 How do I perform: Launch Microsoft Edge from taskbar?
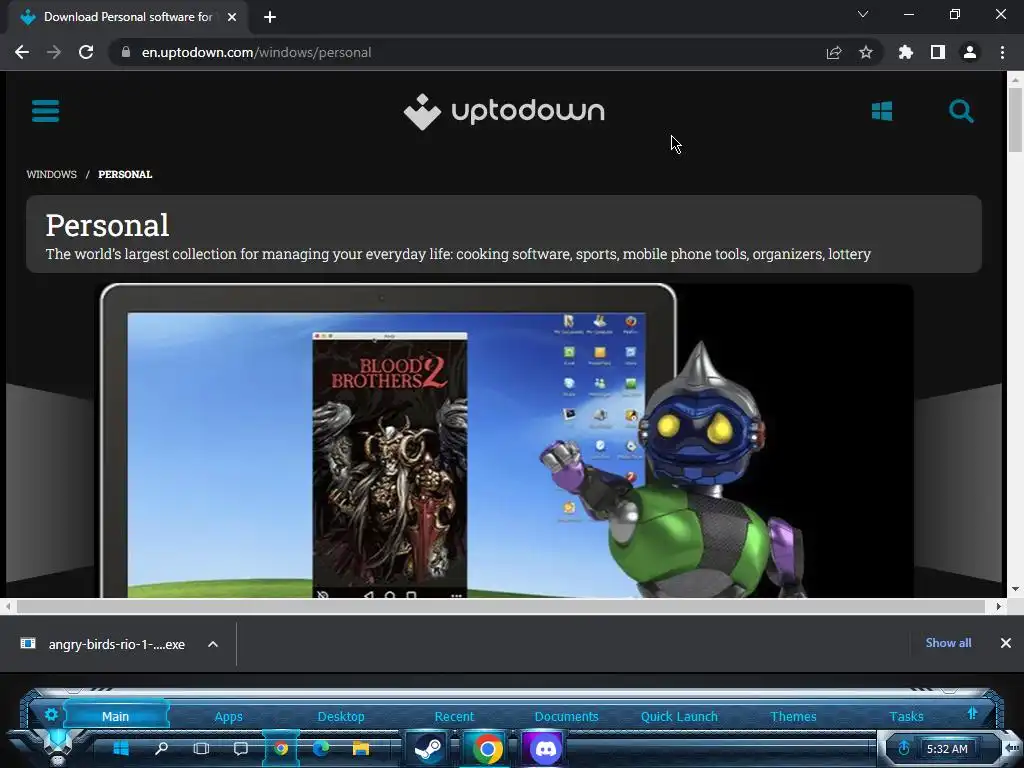(x=321, y=748)
